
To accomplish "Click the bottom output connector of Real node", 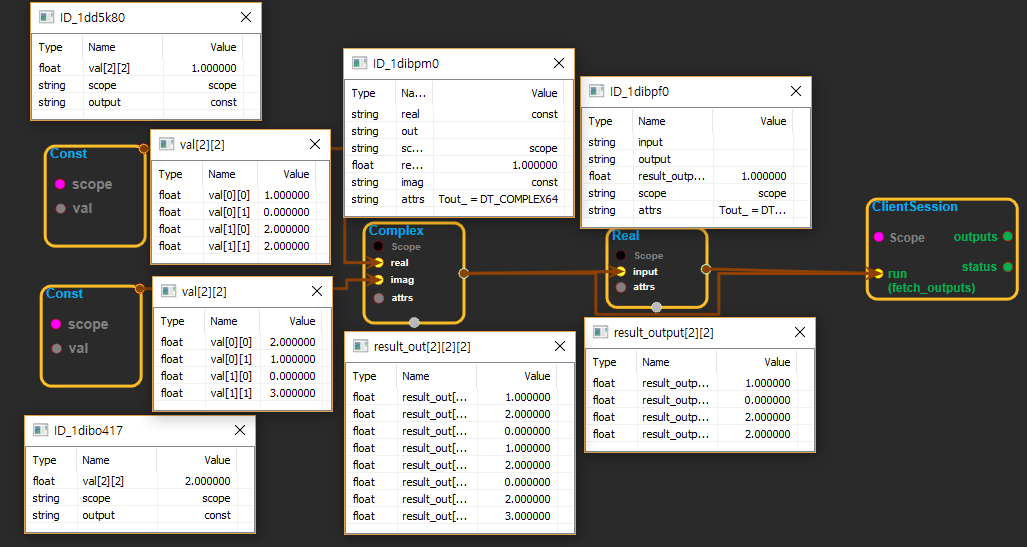I will click(x=656, y=307).
